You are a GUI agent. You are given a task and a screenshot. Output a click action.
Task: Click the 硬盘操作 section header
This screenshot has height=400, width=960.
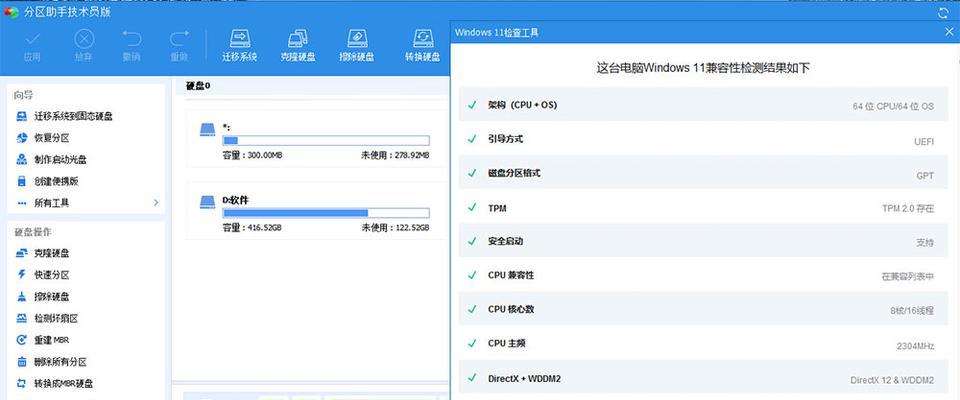coord(33,233)
